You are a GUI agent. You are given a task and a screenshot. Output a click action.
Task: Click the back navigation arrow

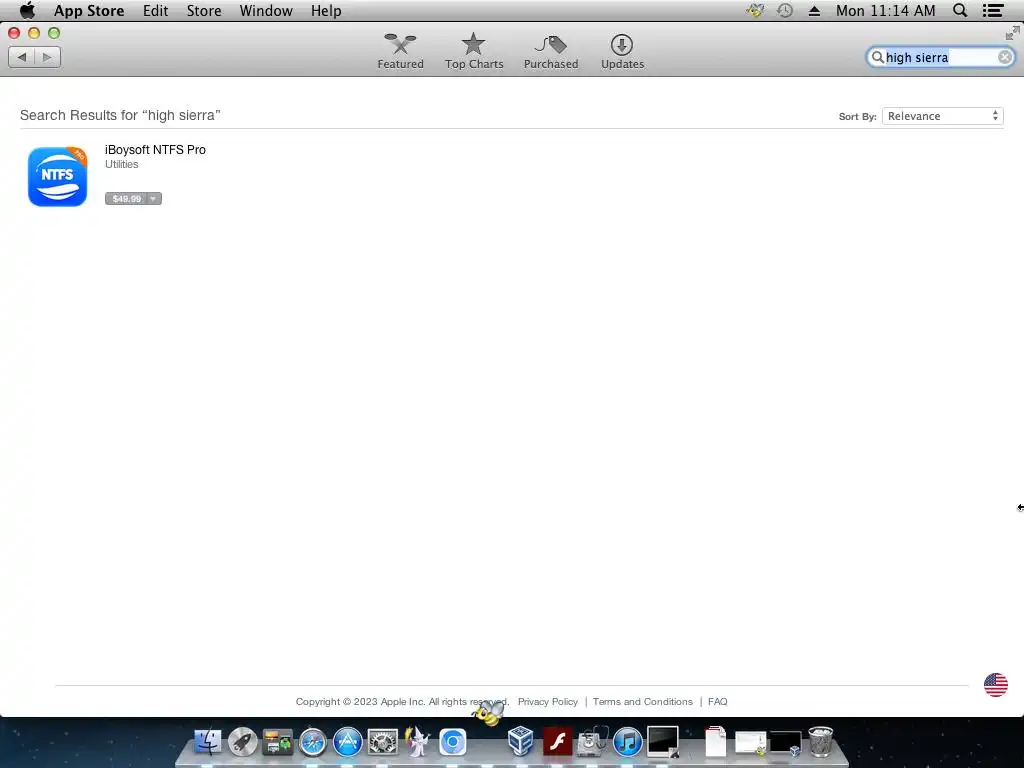[22, 57]
